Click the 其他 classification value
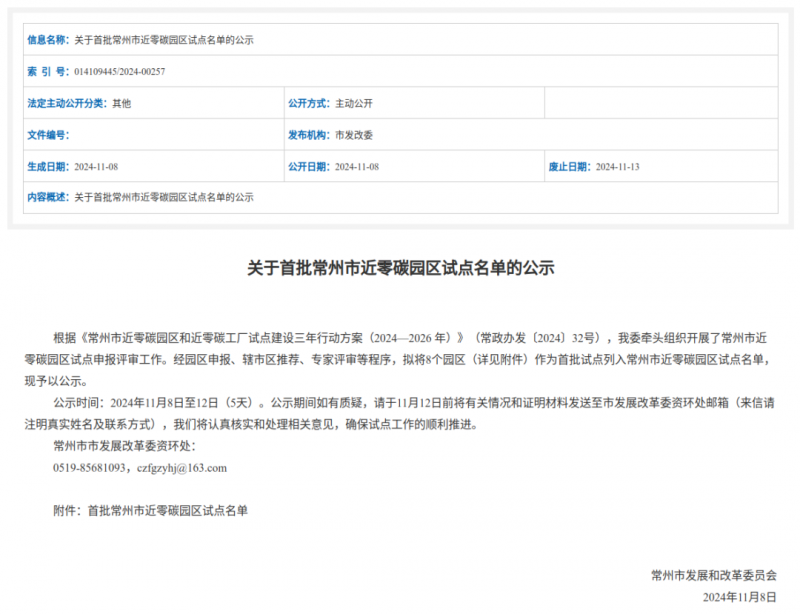Viewport: 800px width, 614px height. (x=121, y=104)
